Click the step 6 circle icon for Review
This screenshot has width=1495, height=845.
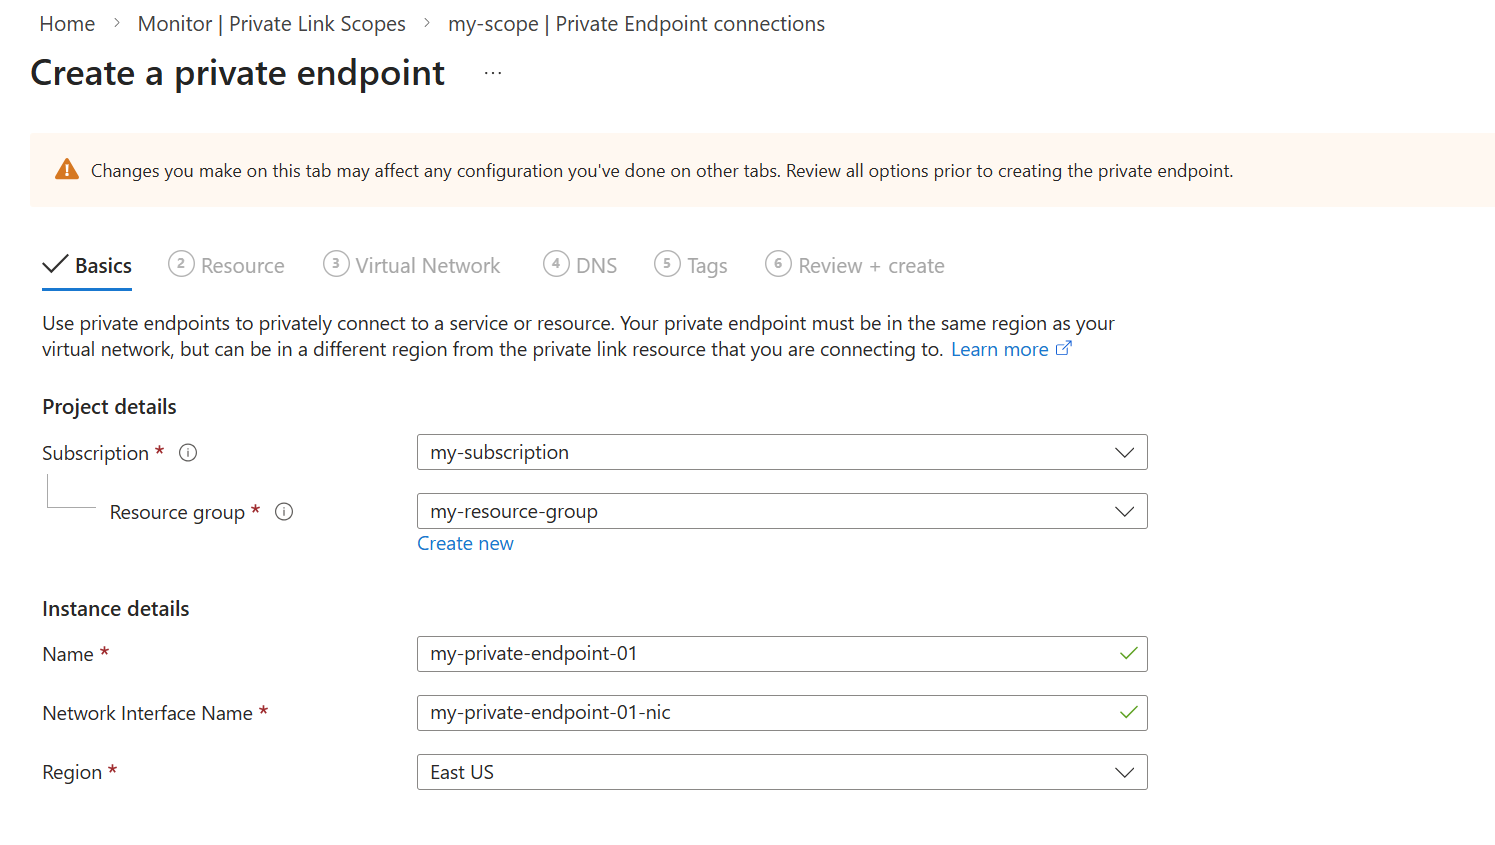(778, 264)
